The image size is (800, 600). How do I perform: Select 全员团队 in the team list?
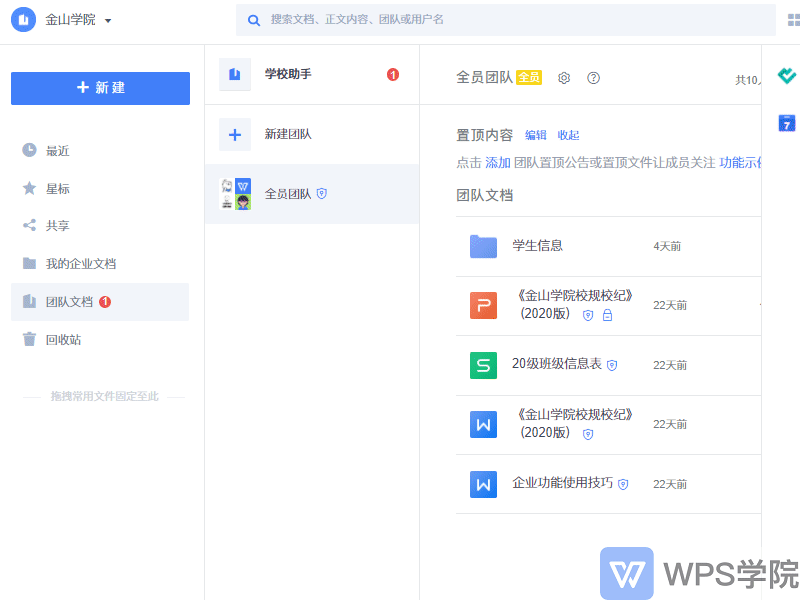pyautogui.click(x=312, y=194)
